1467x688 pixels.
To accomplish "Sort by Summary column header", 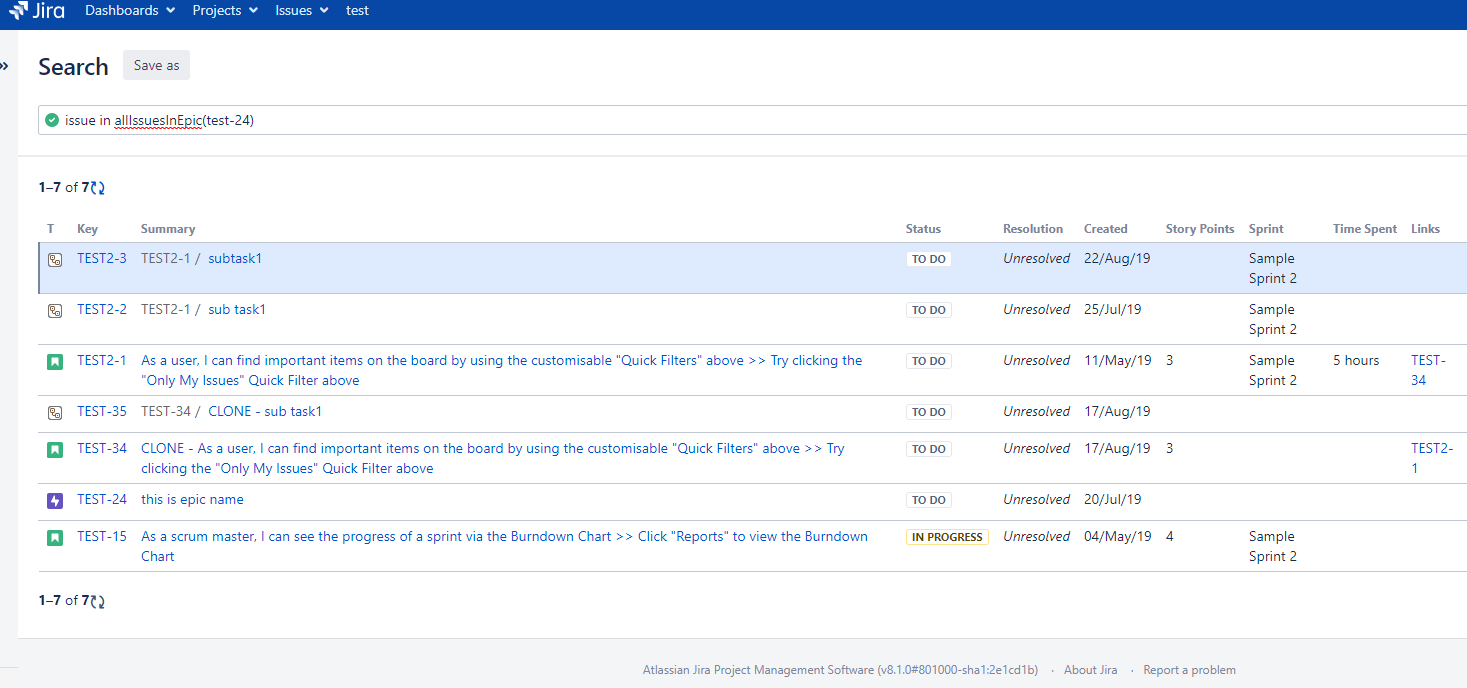I will 168,229.
